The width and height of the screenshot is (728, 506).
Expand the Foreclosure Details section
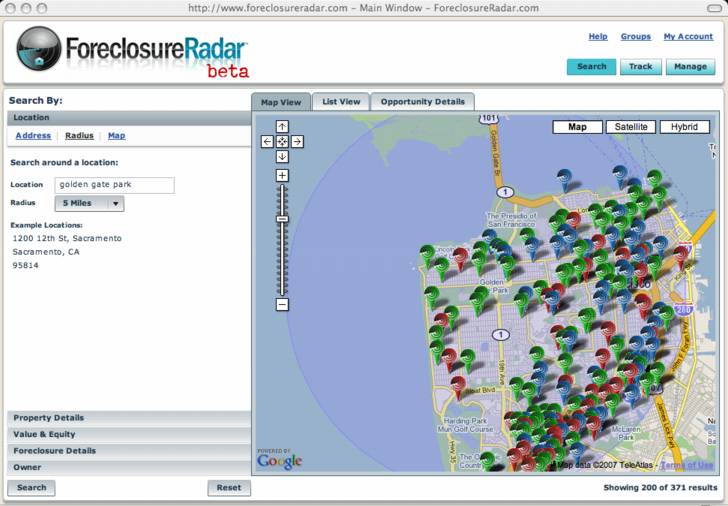[126, 451]
